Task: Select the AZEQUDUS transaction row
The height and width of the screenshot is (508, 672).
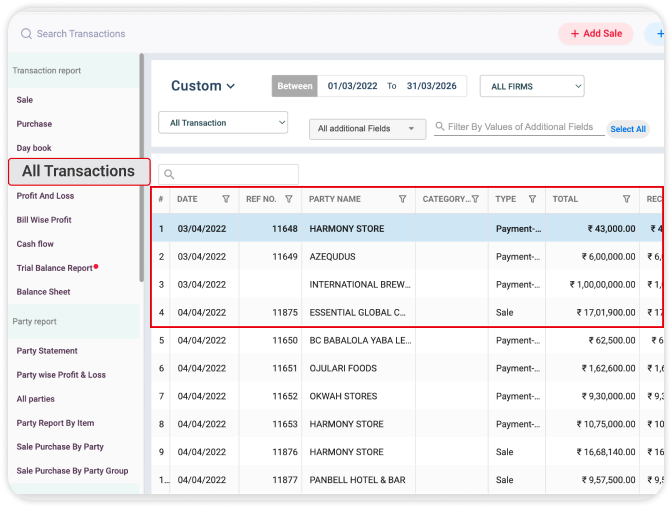Action: (407, 256)
